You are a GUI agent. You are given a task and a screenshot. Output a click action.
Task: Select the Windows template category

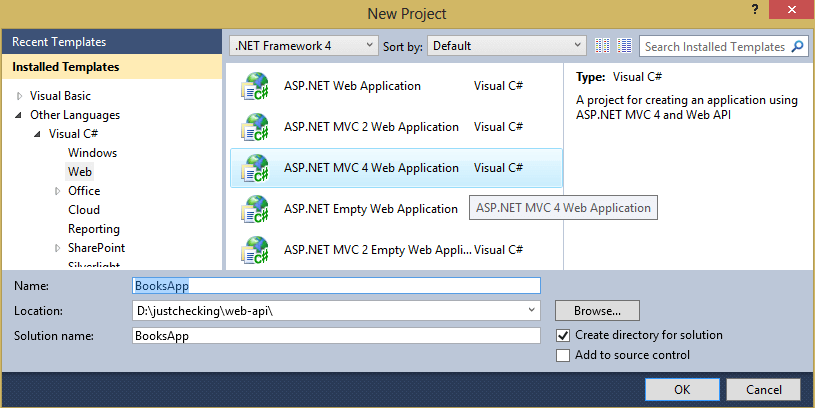click(92, 153)
